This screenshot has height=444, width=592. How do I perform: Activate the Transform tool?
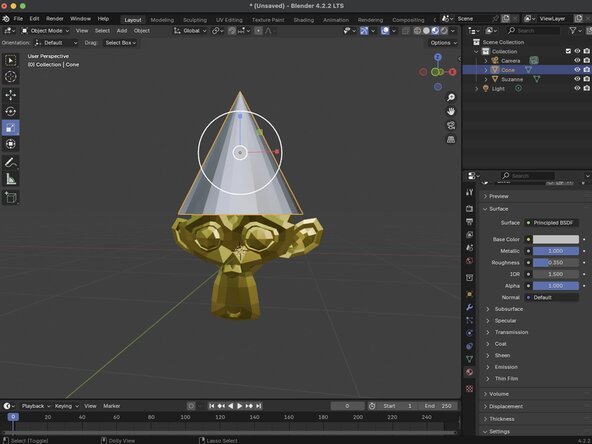[x=11, y=144]
